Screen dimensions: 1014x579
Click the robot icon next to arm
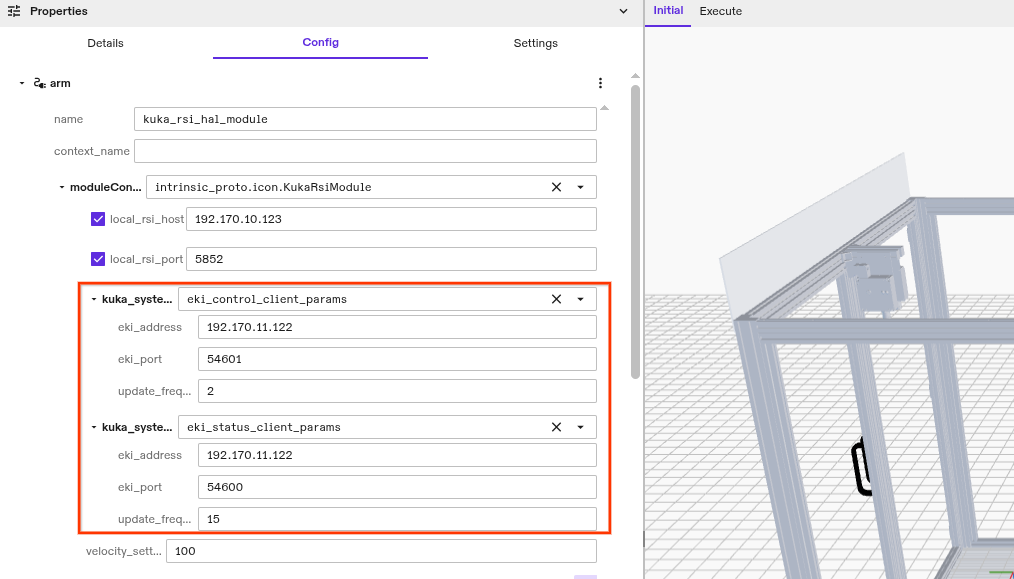(40, 83)
